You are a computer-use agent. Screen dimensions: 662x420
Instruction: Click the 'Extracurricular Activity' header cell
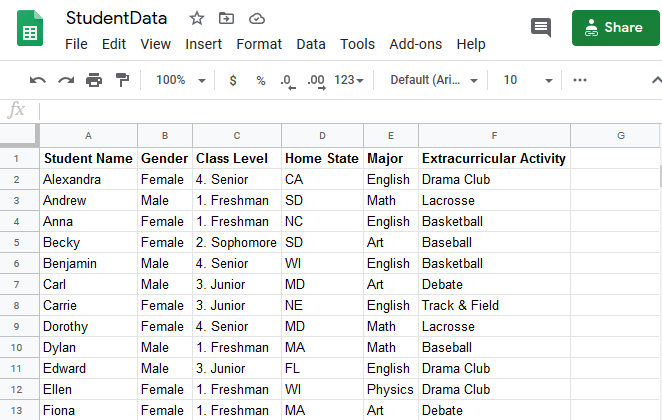click(x=494, y=158)
